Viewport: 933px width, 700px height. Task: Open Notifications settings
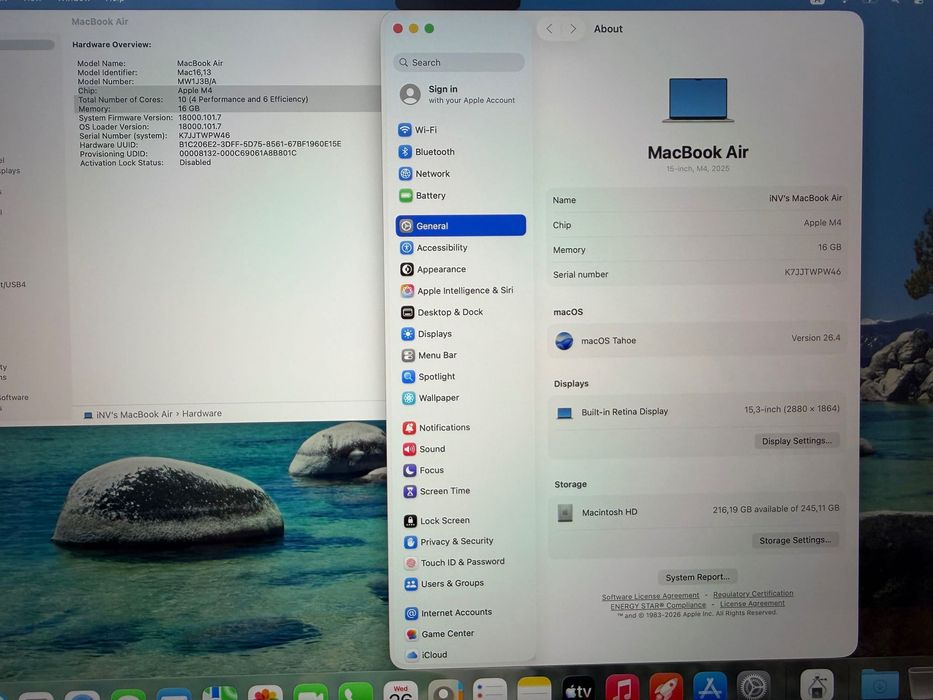coord(436,427)
